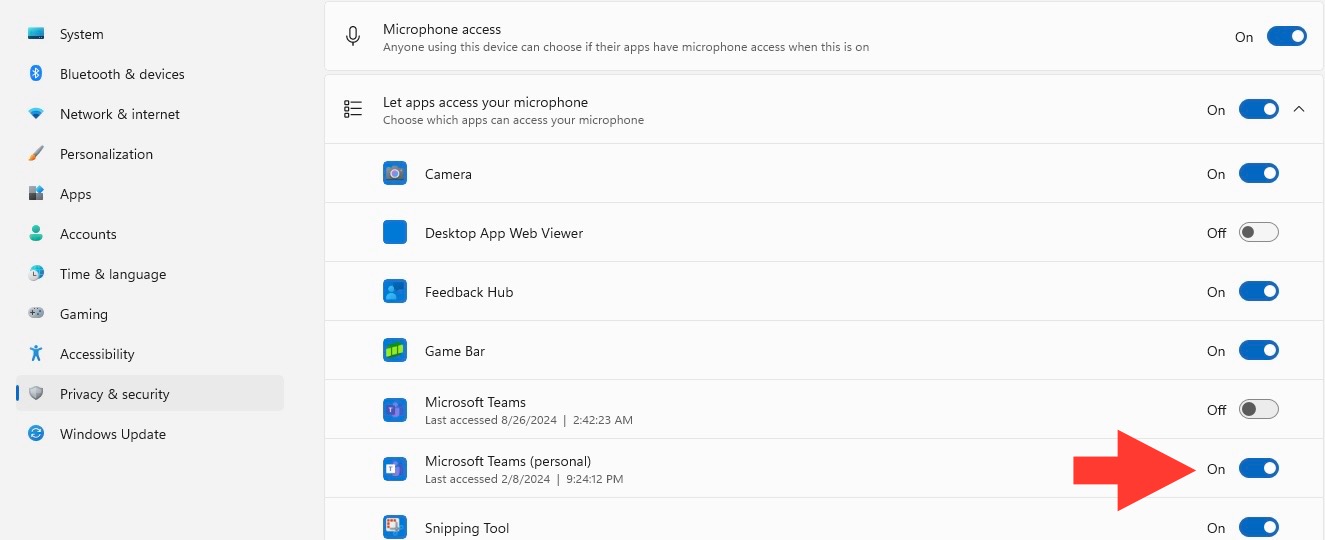Open the Apps sidebar icon
The image size is (1325, 540).
(x=36, y=194)
